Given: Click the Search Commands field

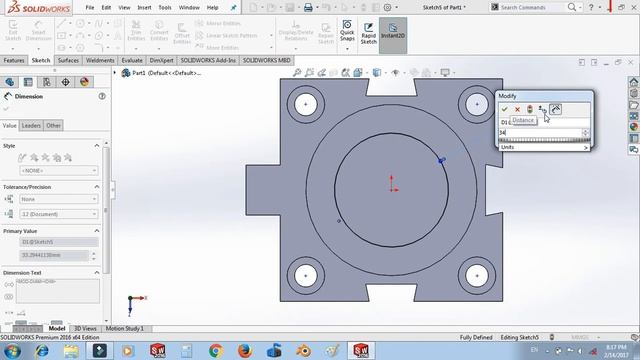Looking at the screenshot, I should [533, 7].
